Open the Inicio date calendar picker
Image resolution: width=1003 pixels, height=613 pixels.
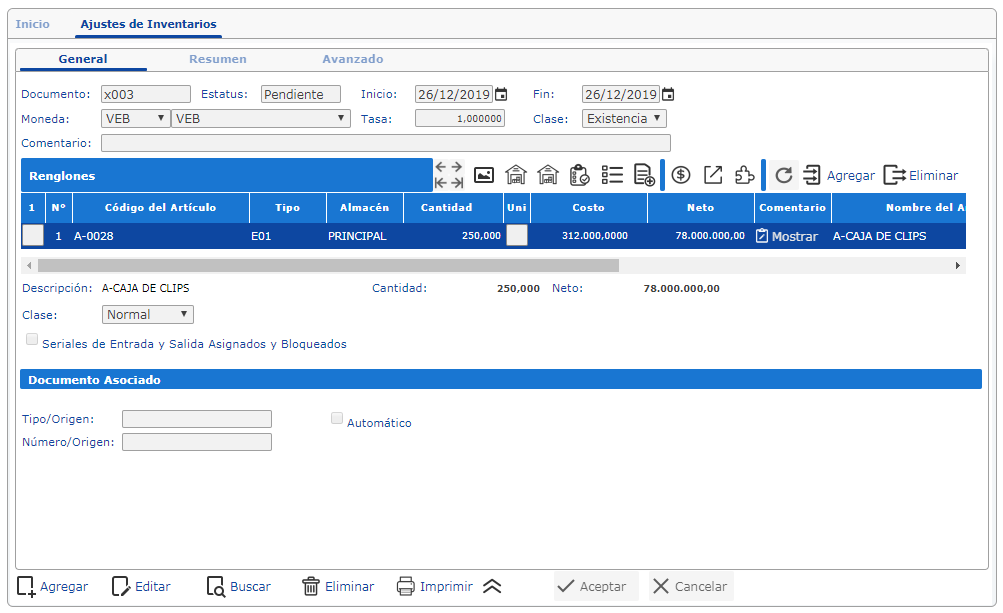pyautogui.click(x=501, y=94)
